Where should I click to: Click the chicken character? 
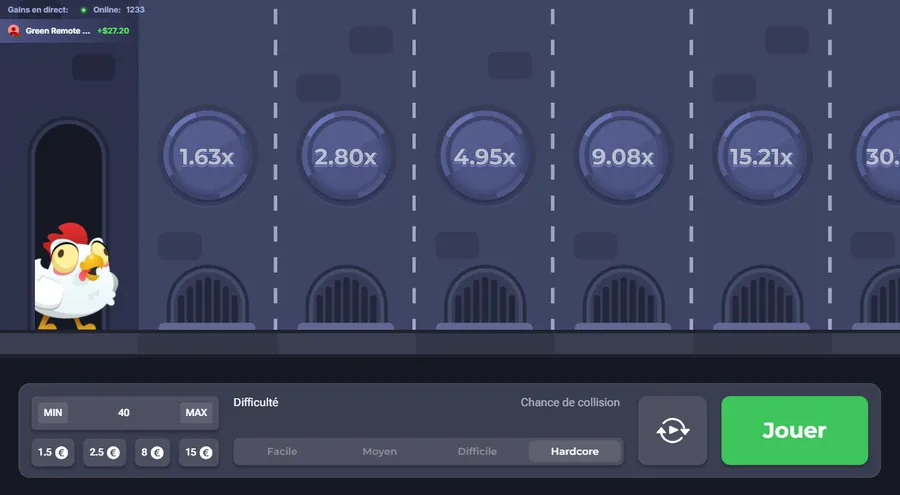pyautogui.click(x=75, y=276)
